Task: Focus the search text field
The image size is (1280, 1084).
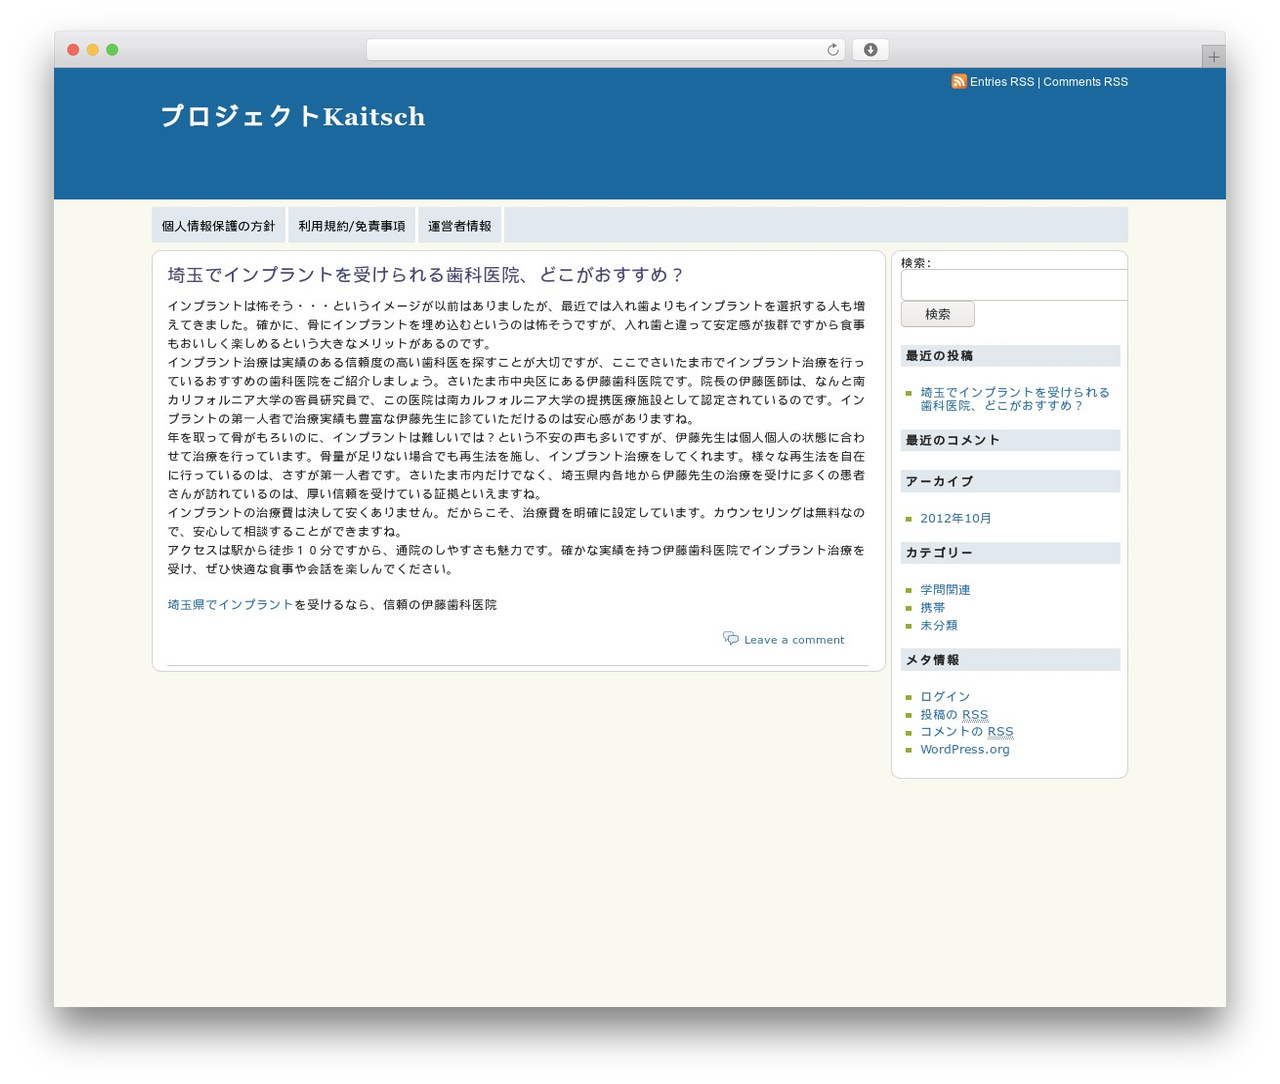Action: tap(1014, 285)
